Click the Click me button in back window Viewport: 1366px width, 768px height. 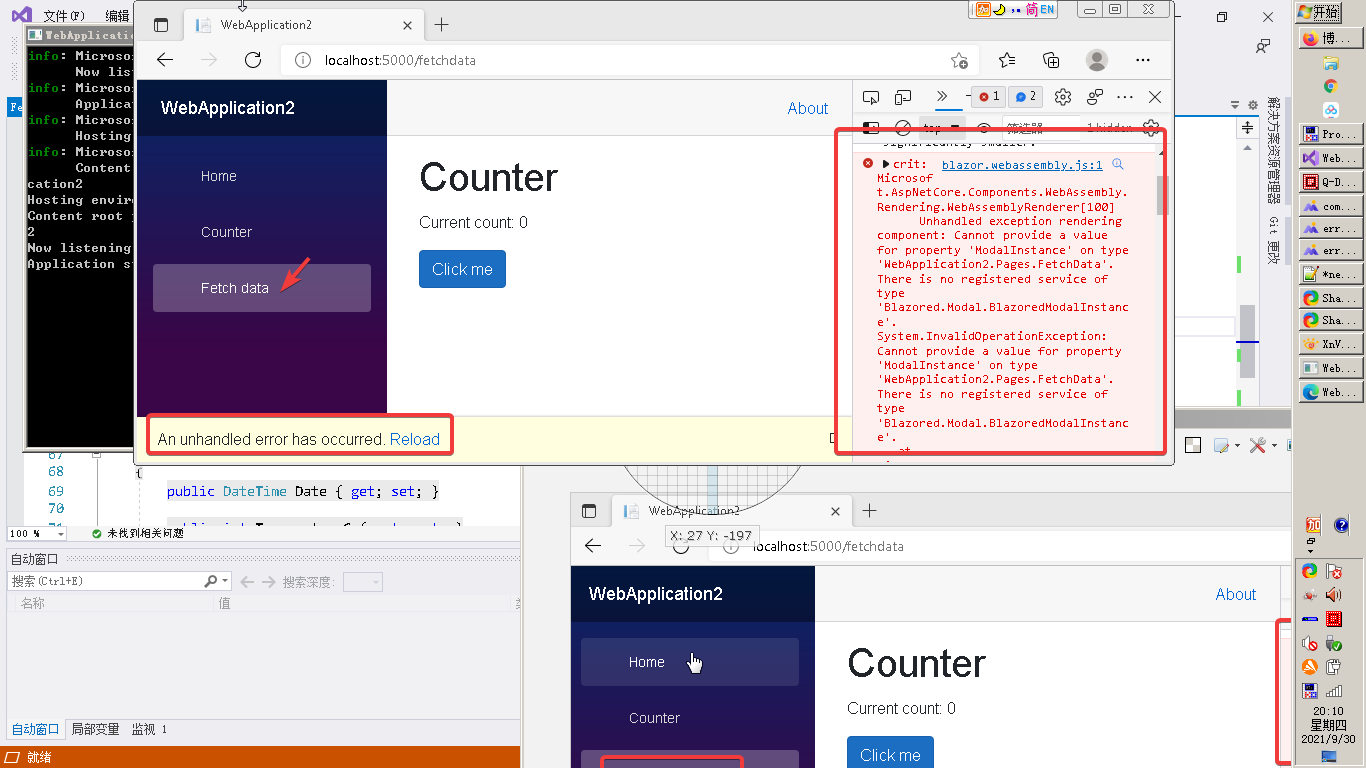point(890,754)
